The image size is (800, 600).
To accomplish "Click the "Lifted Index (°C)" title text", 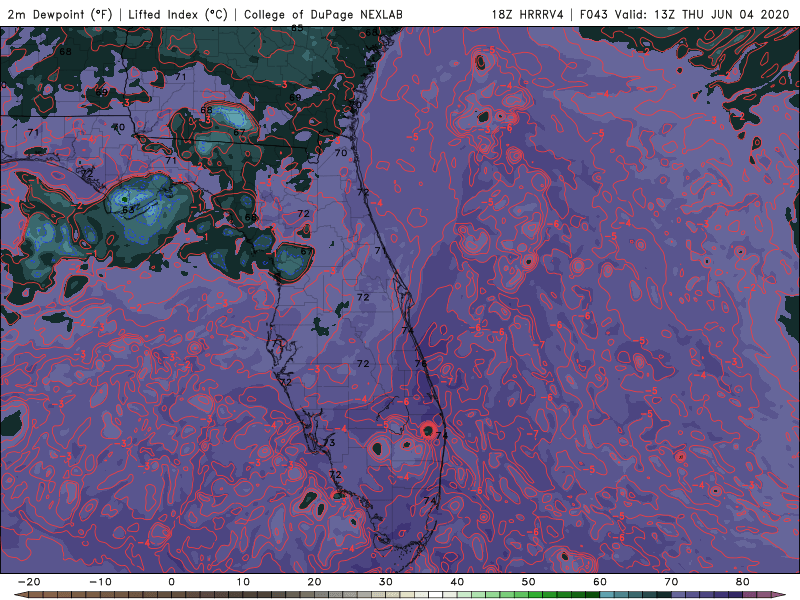I will 178,14.
